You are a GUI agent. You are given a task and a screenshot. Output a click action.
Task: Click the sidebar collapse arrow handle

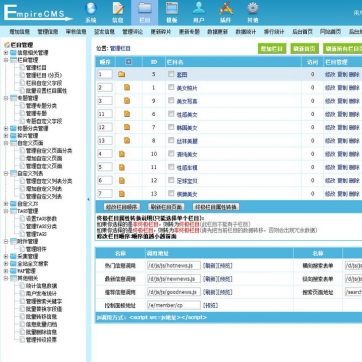point(88,199)
